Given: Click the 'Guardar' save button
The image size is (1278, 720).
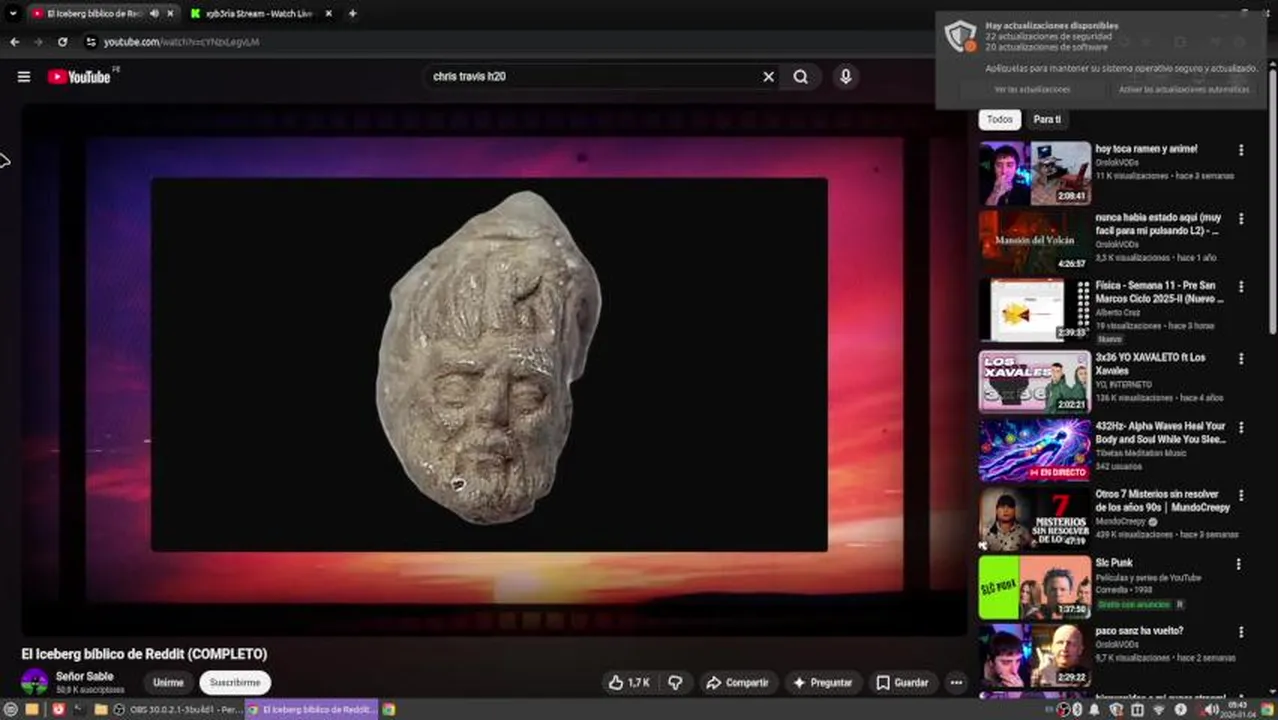Looking at the screenshot, I should pos(902,682).
